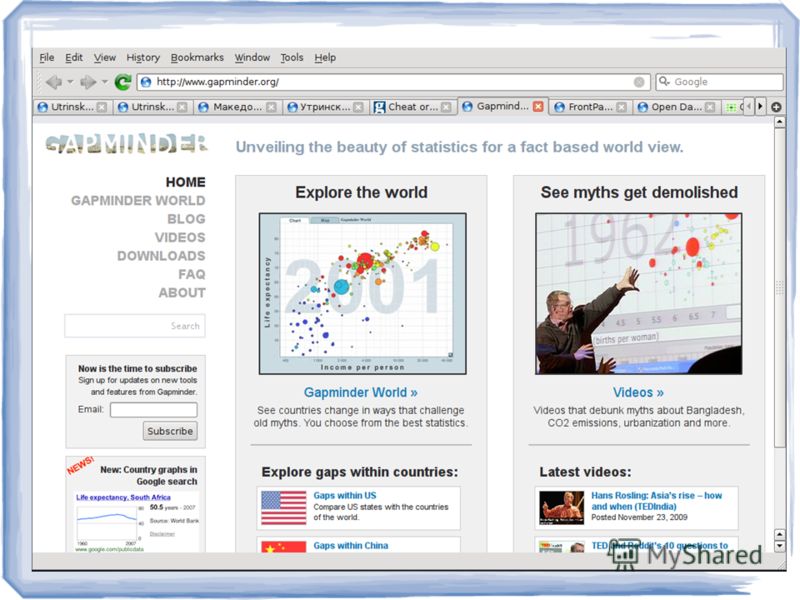The image size is (800, 600).
Task: Open new tab with plus icon
Action: tap(776, 107)
